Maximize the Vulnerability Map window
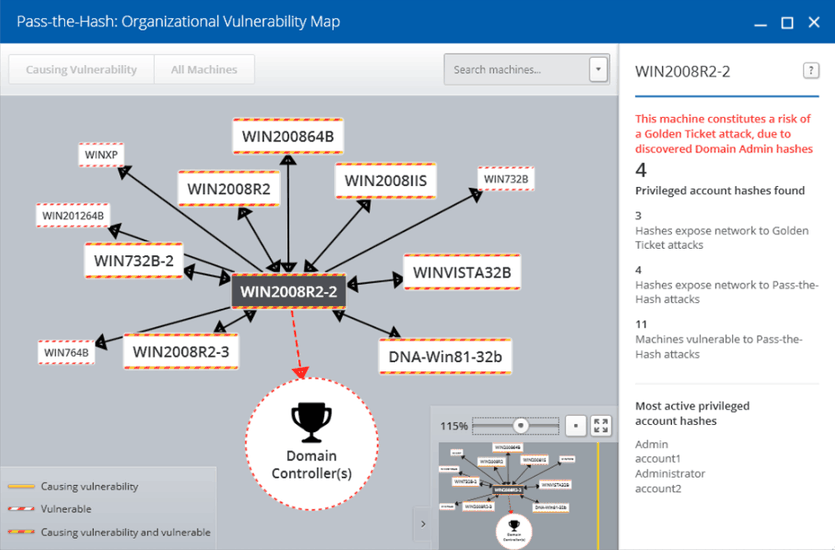Screen dimensions: 835x550 pos(787,22)
